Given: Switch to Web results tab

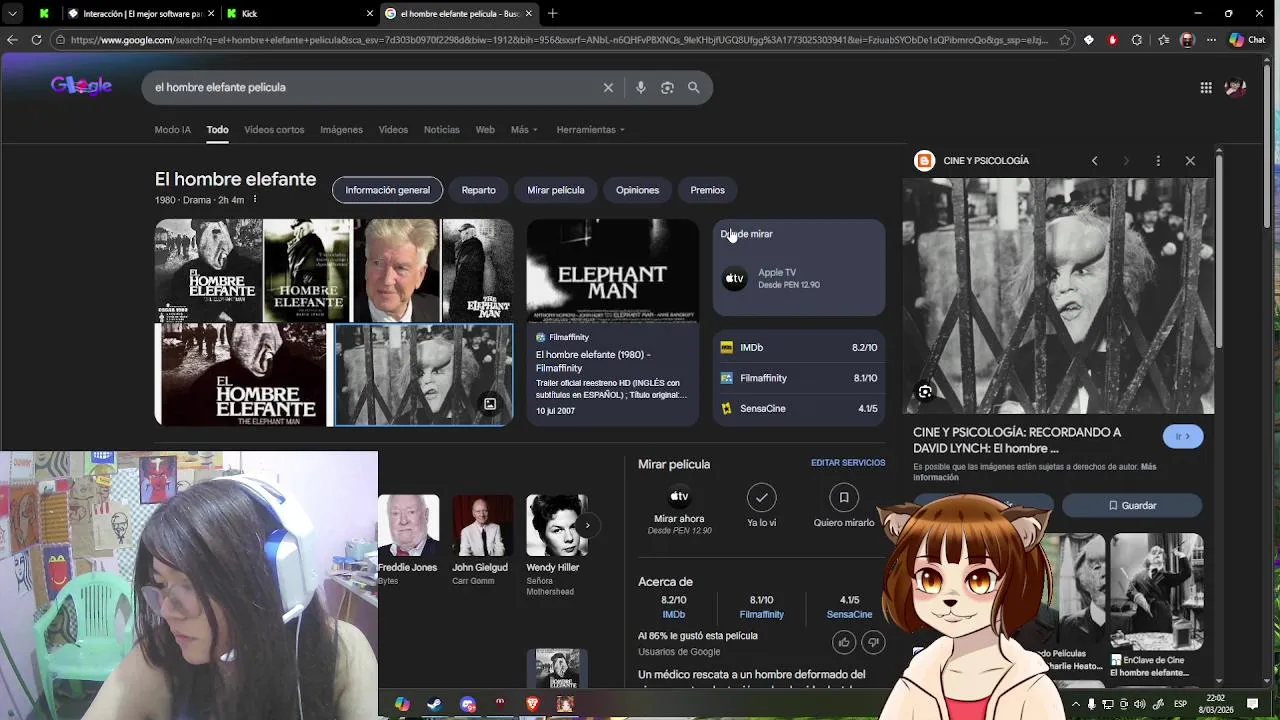Looking at the screenshot, I should [x=485, y=130].
